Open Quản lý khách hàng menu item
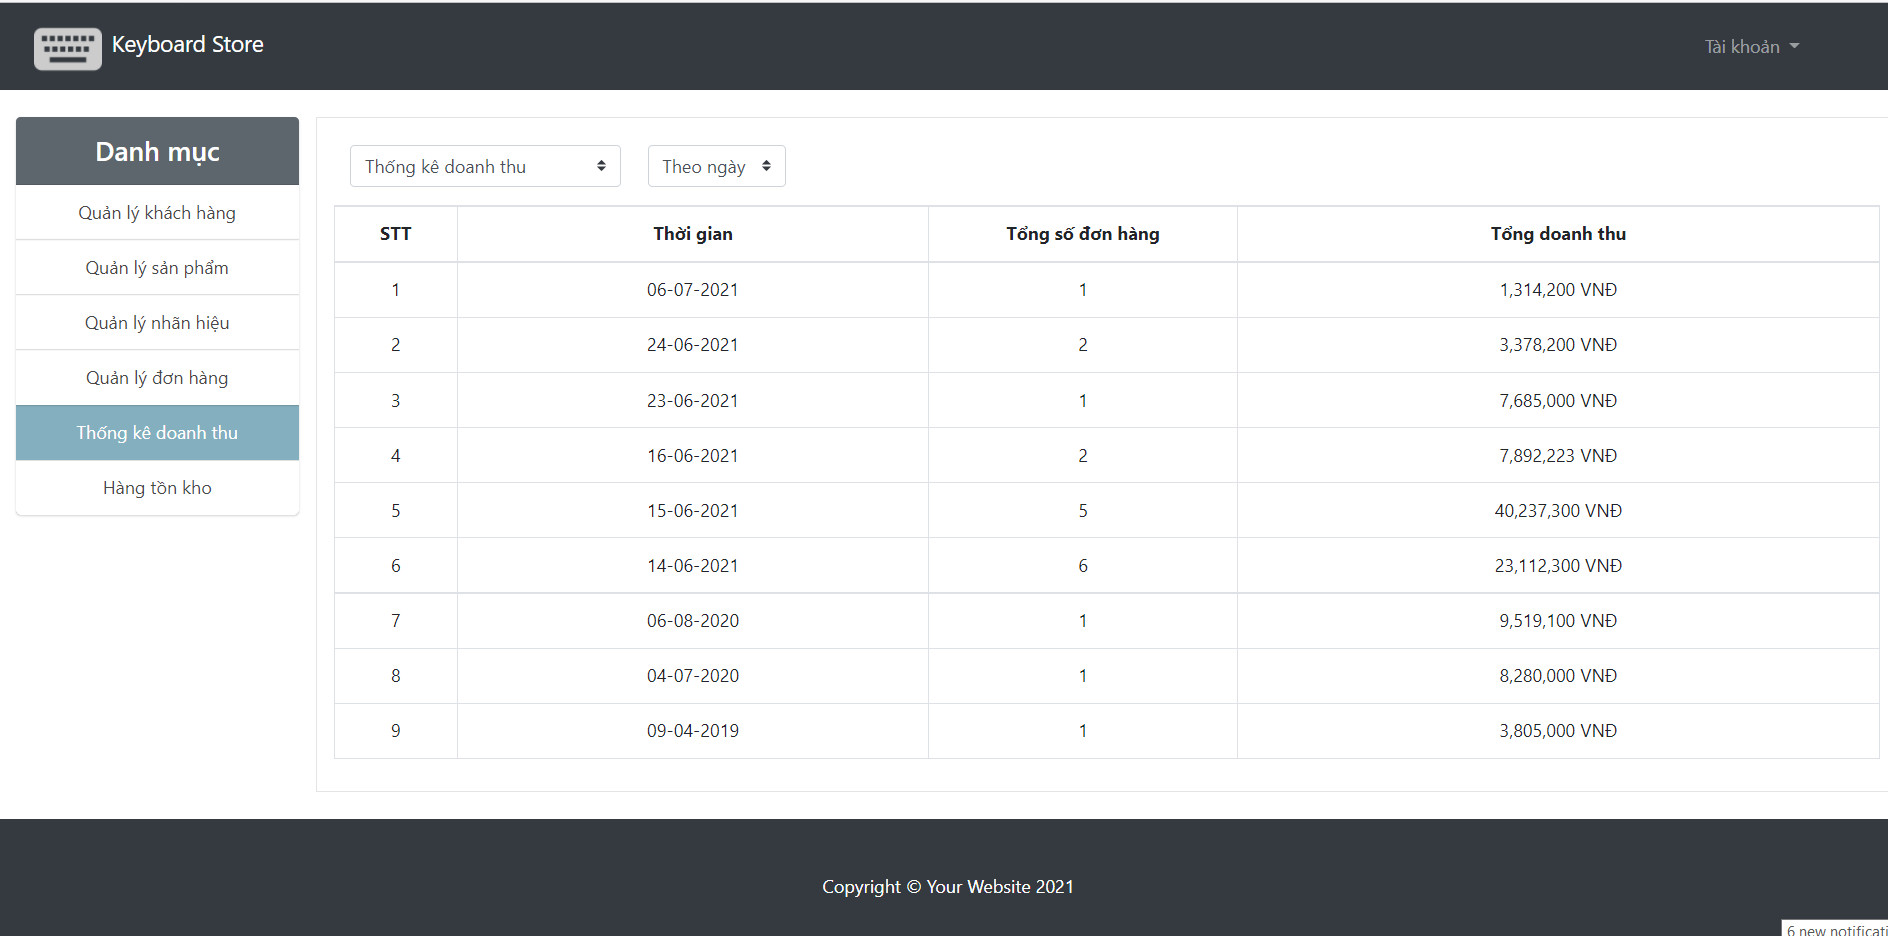Viewport: 1888px width, 936px height. 157,213
